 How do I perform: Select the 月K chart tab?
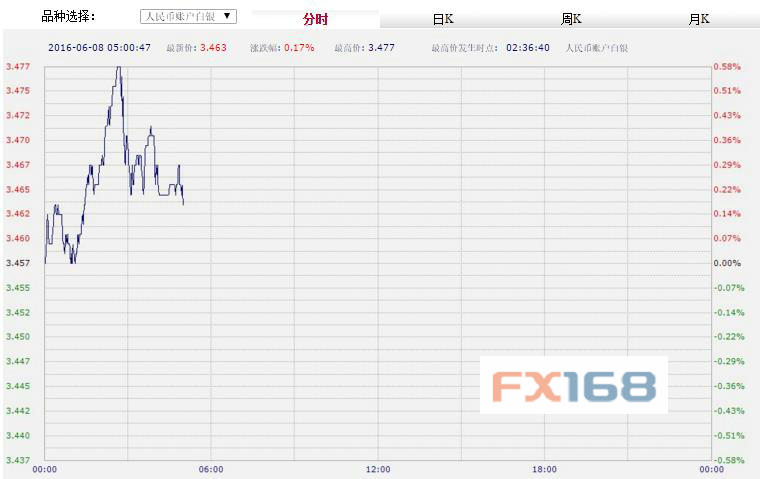coord(699,19)
